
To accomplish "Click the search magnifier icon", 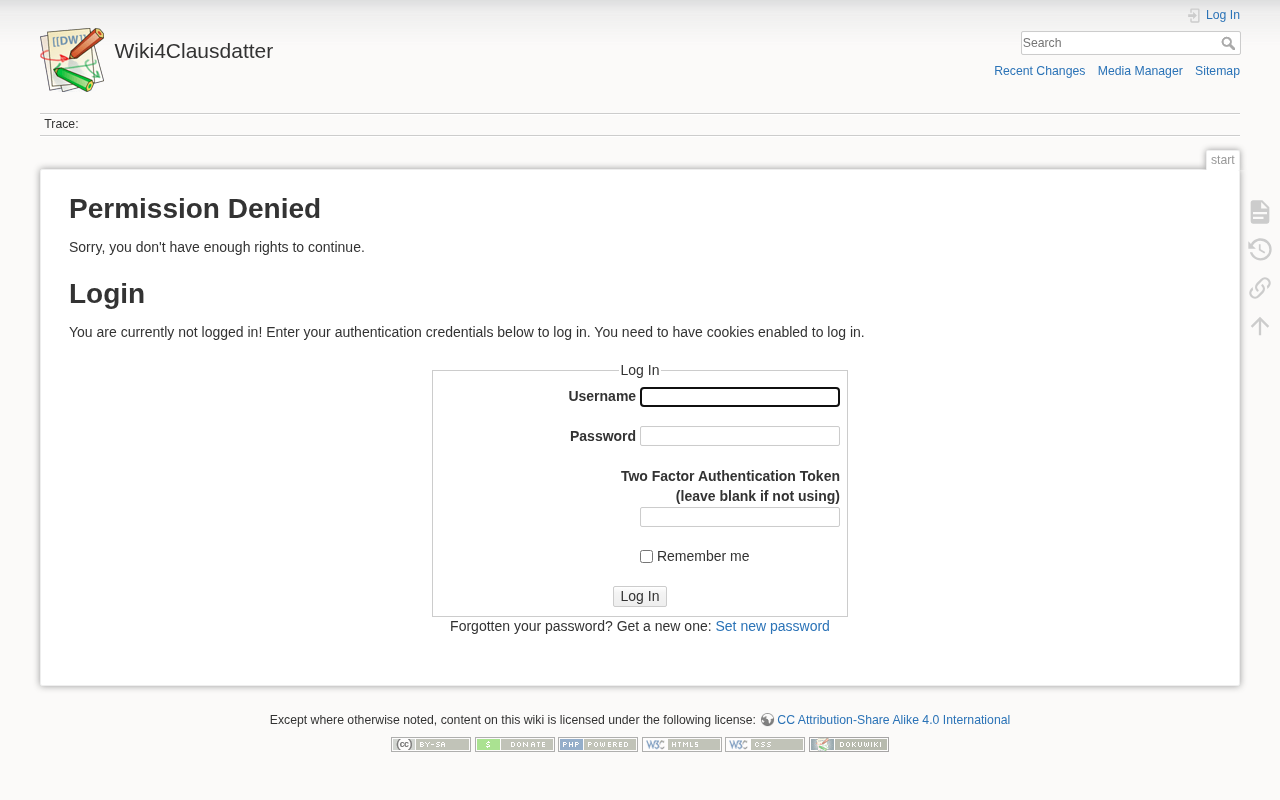I will [x=1228, y=43].
